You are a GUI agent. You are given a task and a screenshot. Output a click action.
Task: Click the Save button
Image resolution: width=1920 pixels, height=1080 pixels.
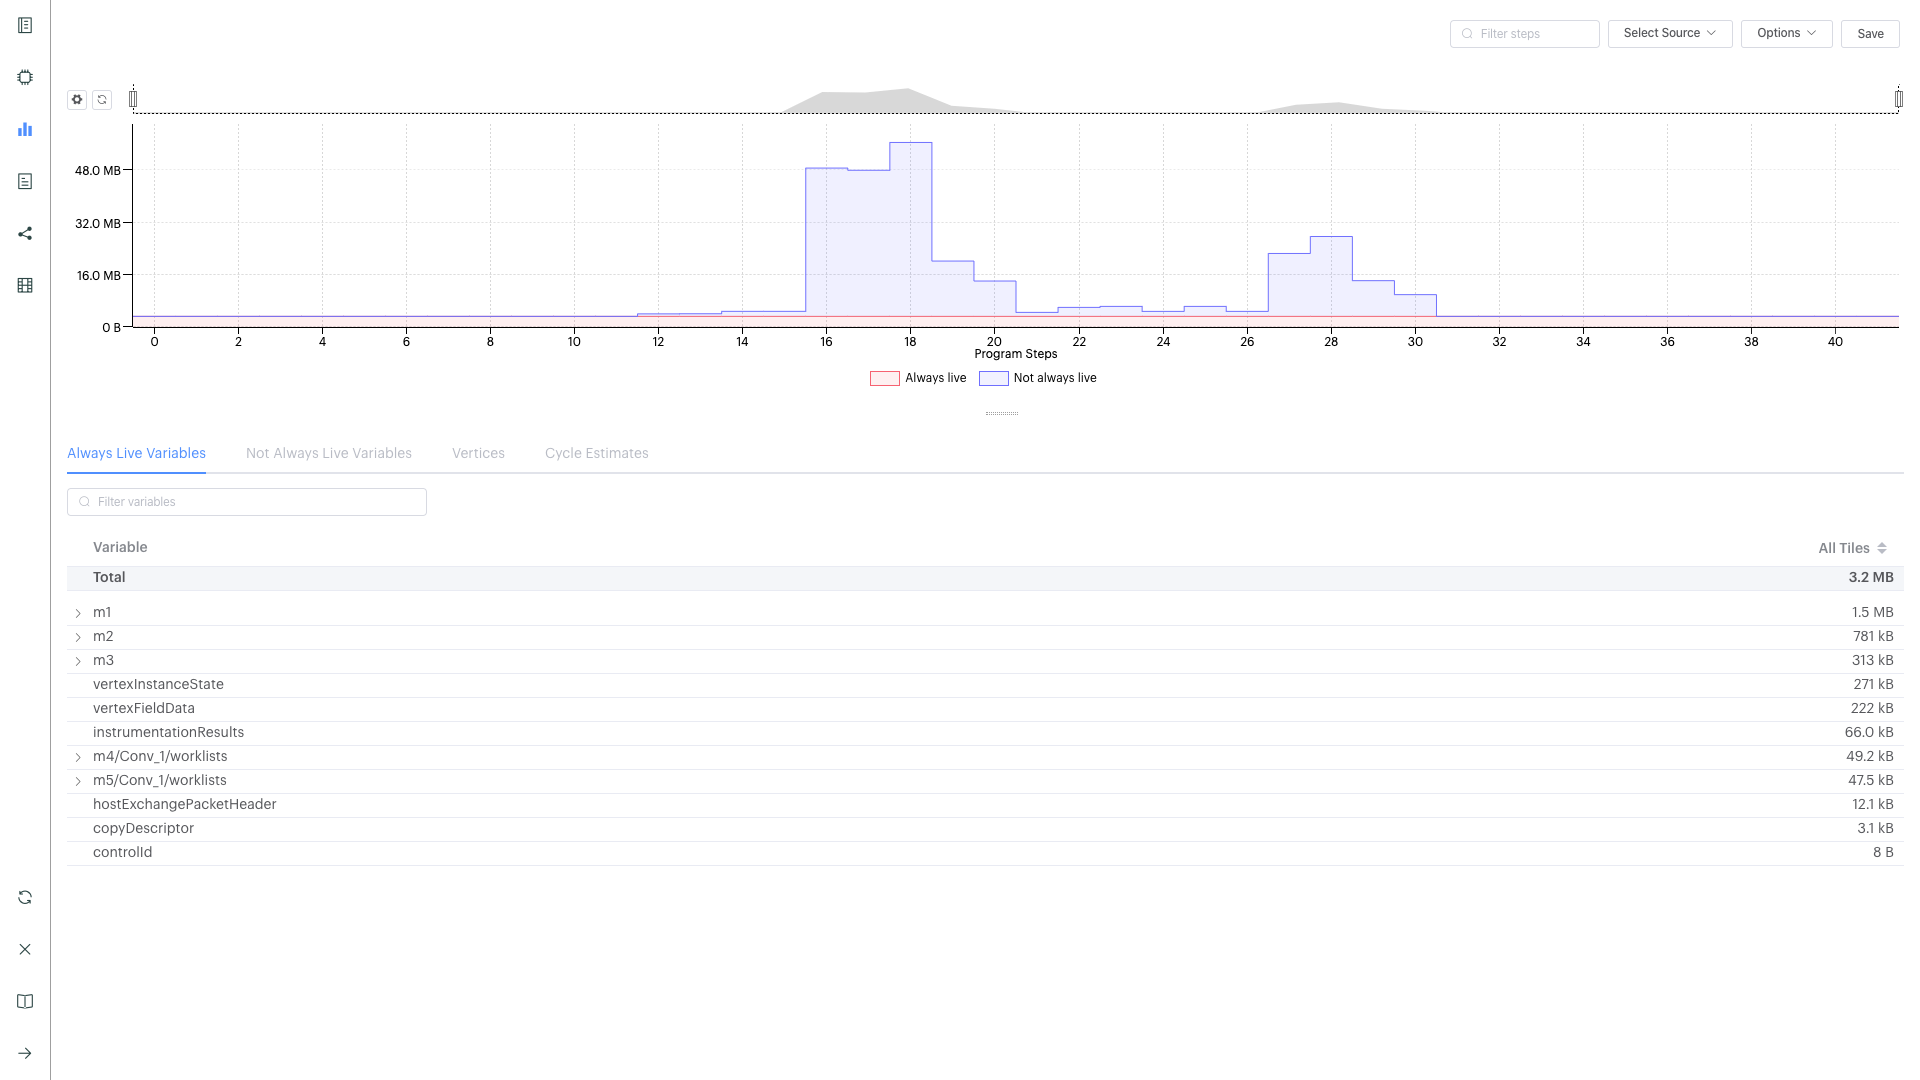(x=1869, y=33)
